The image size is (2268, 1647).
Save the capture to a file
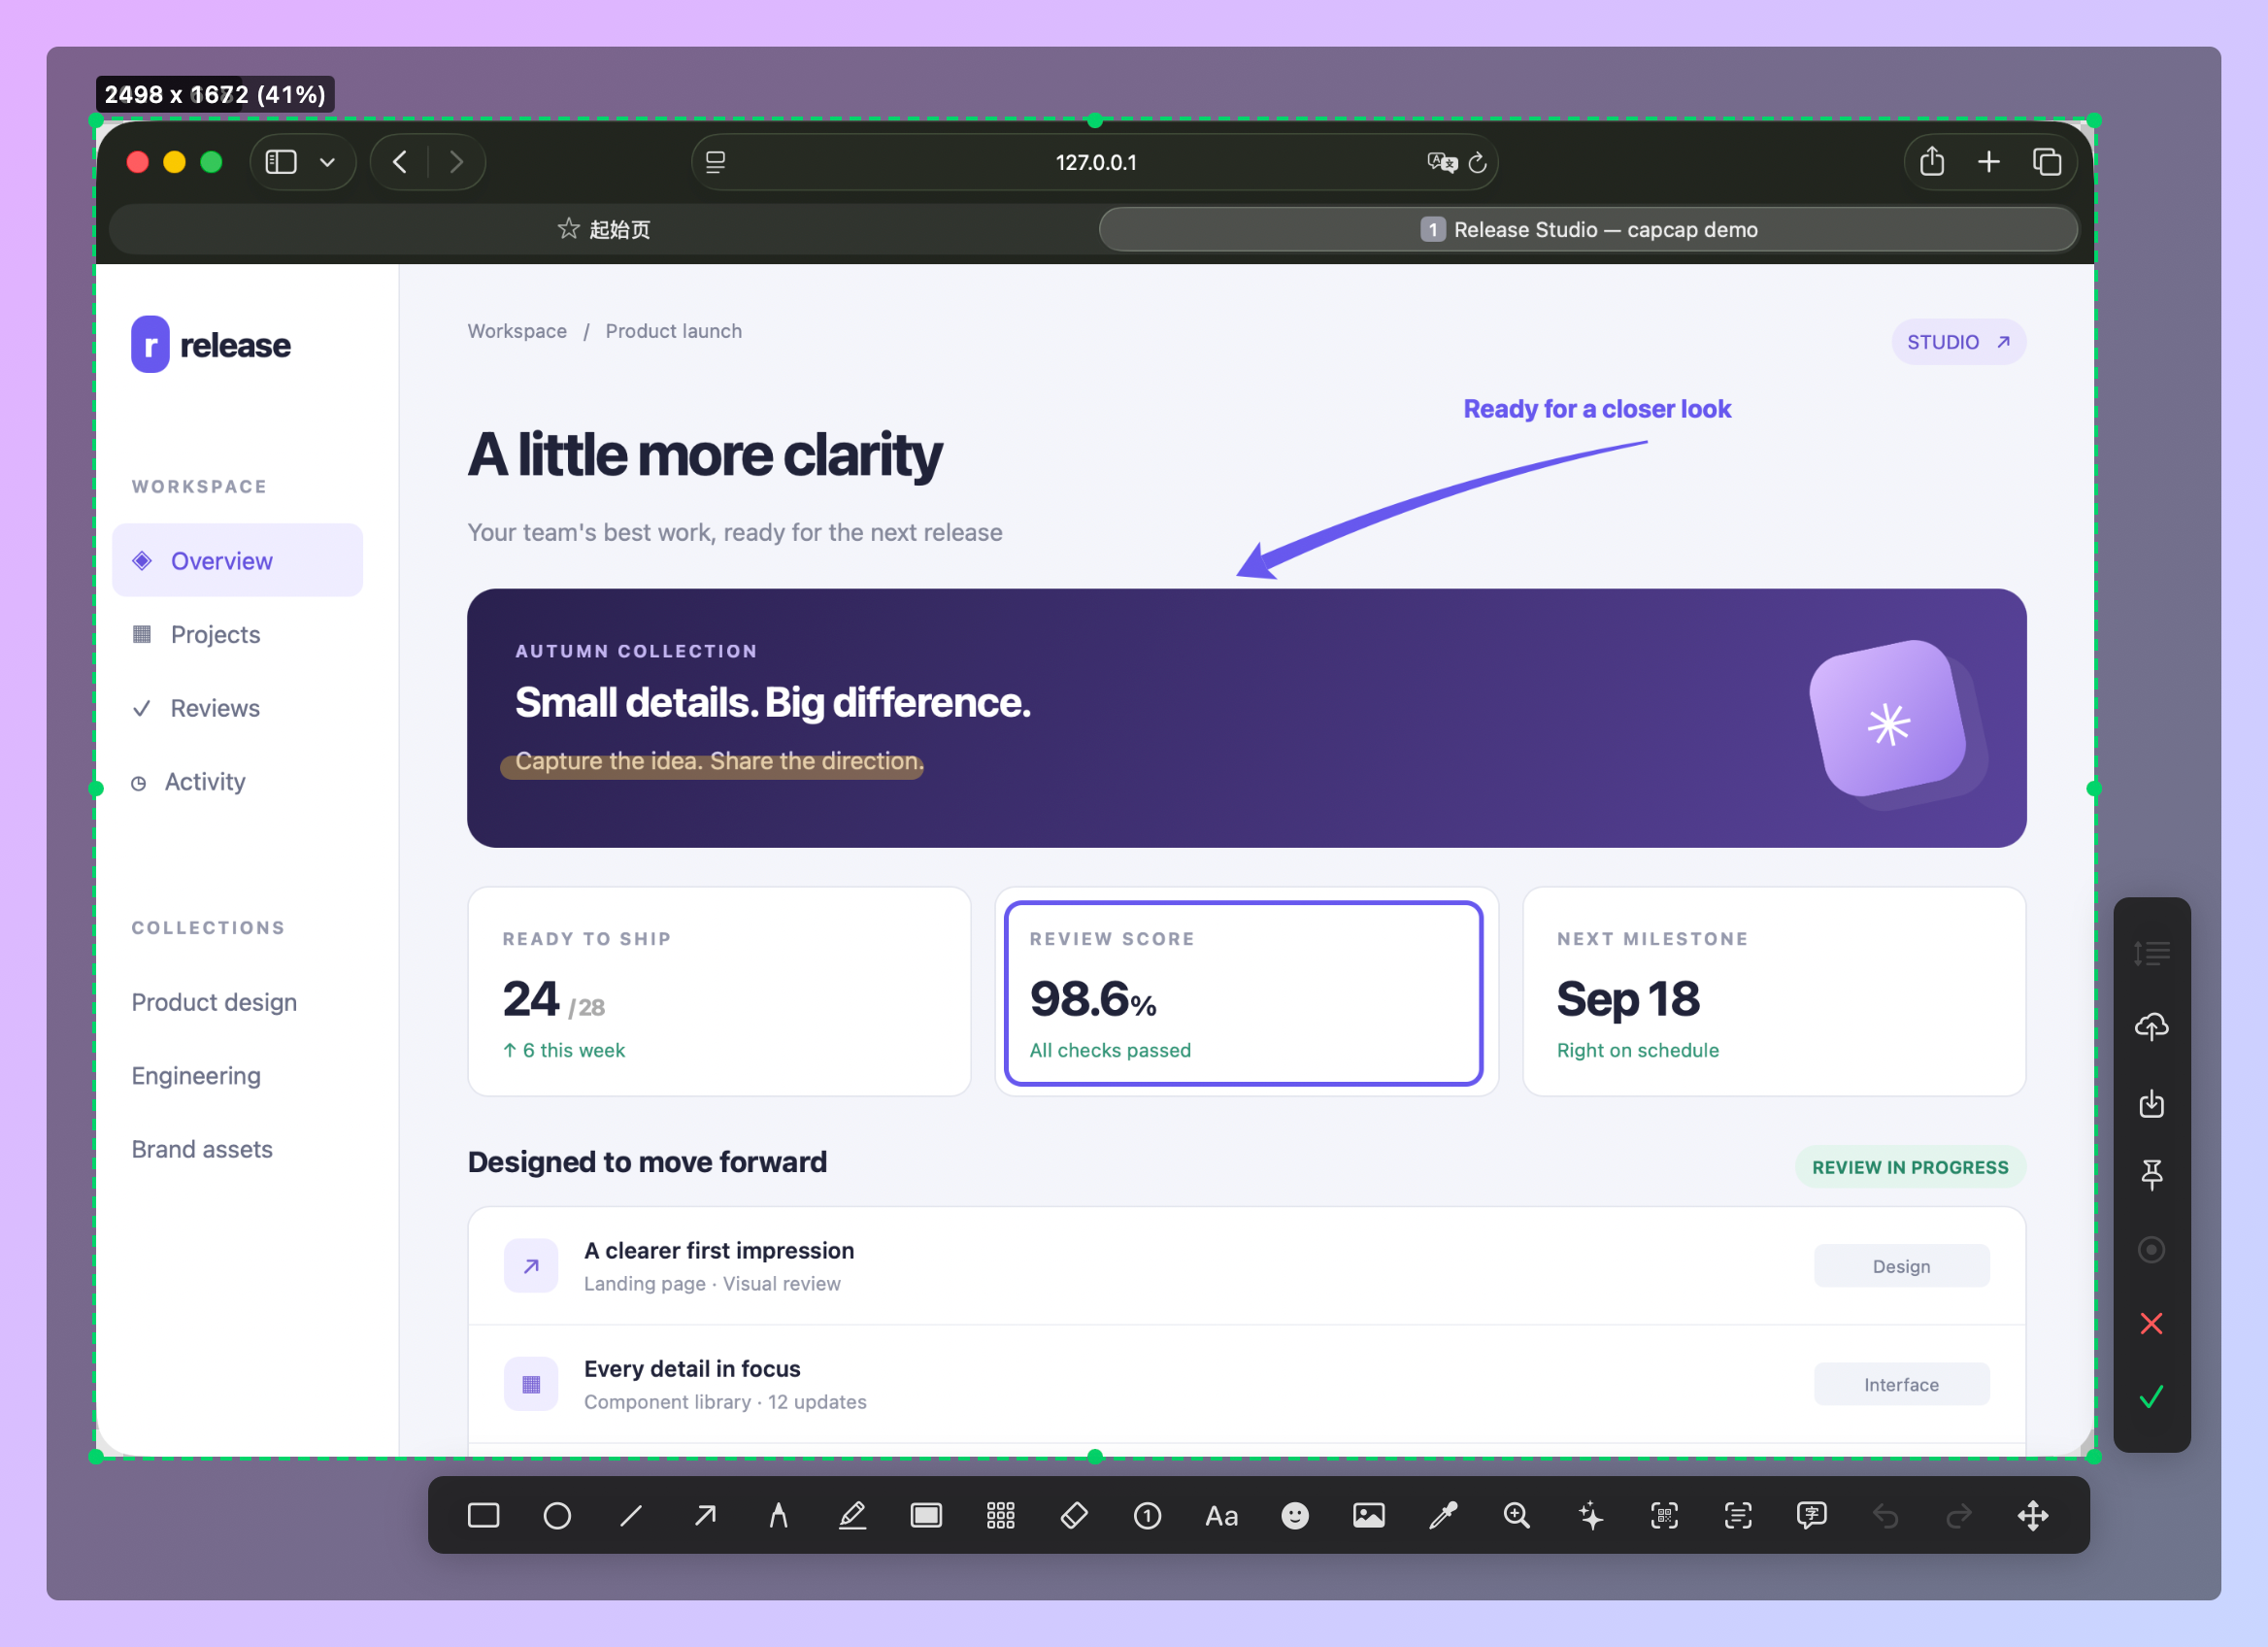click(2151, 1102)
